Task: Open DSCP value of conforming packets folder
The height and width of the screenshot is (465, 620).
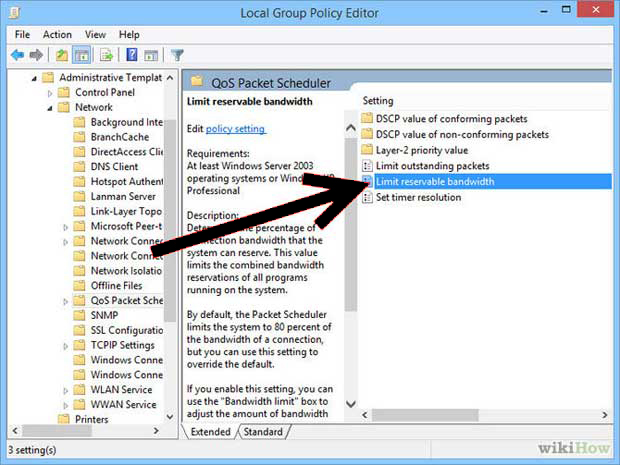Action: pyautogui.click(x=452, y=119)
